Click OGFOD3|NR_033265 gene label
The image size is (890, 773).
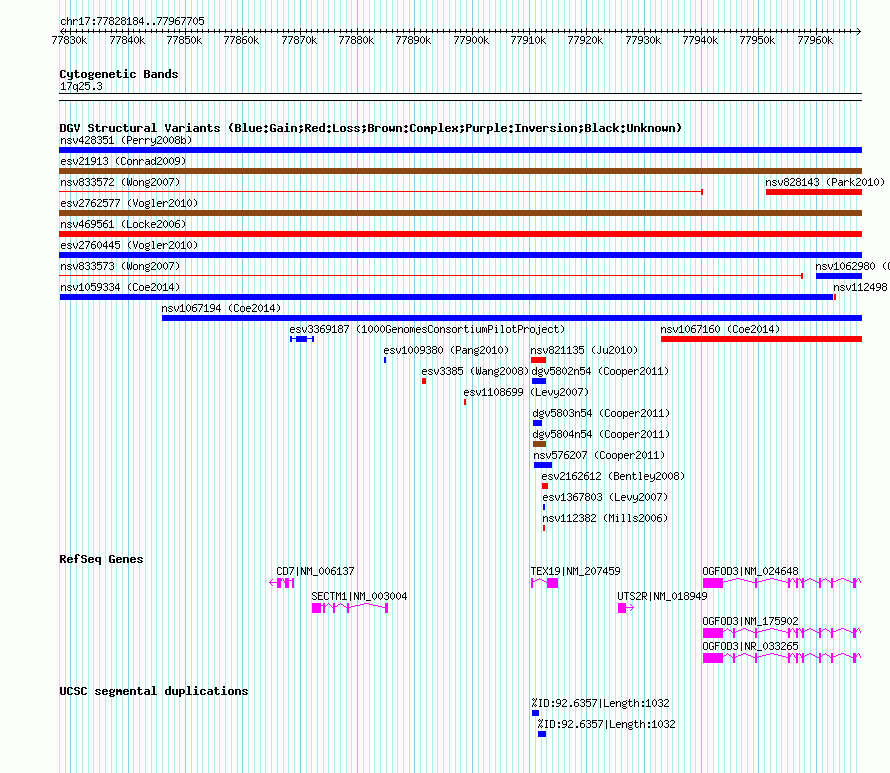pyautogui.click(x=750, y=646)
